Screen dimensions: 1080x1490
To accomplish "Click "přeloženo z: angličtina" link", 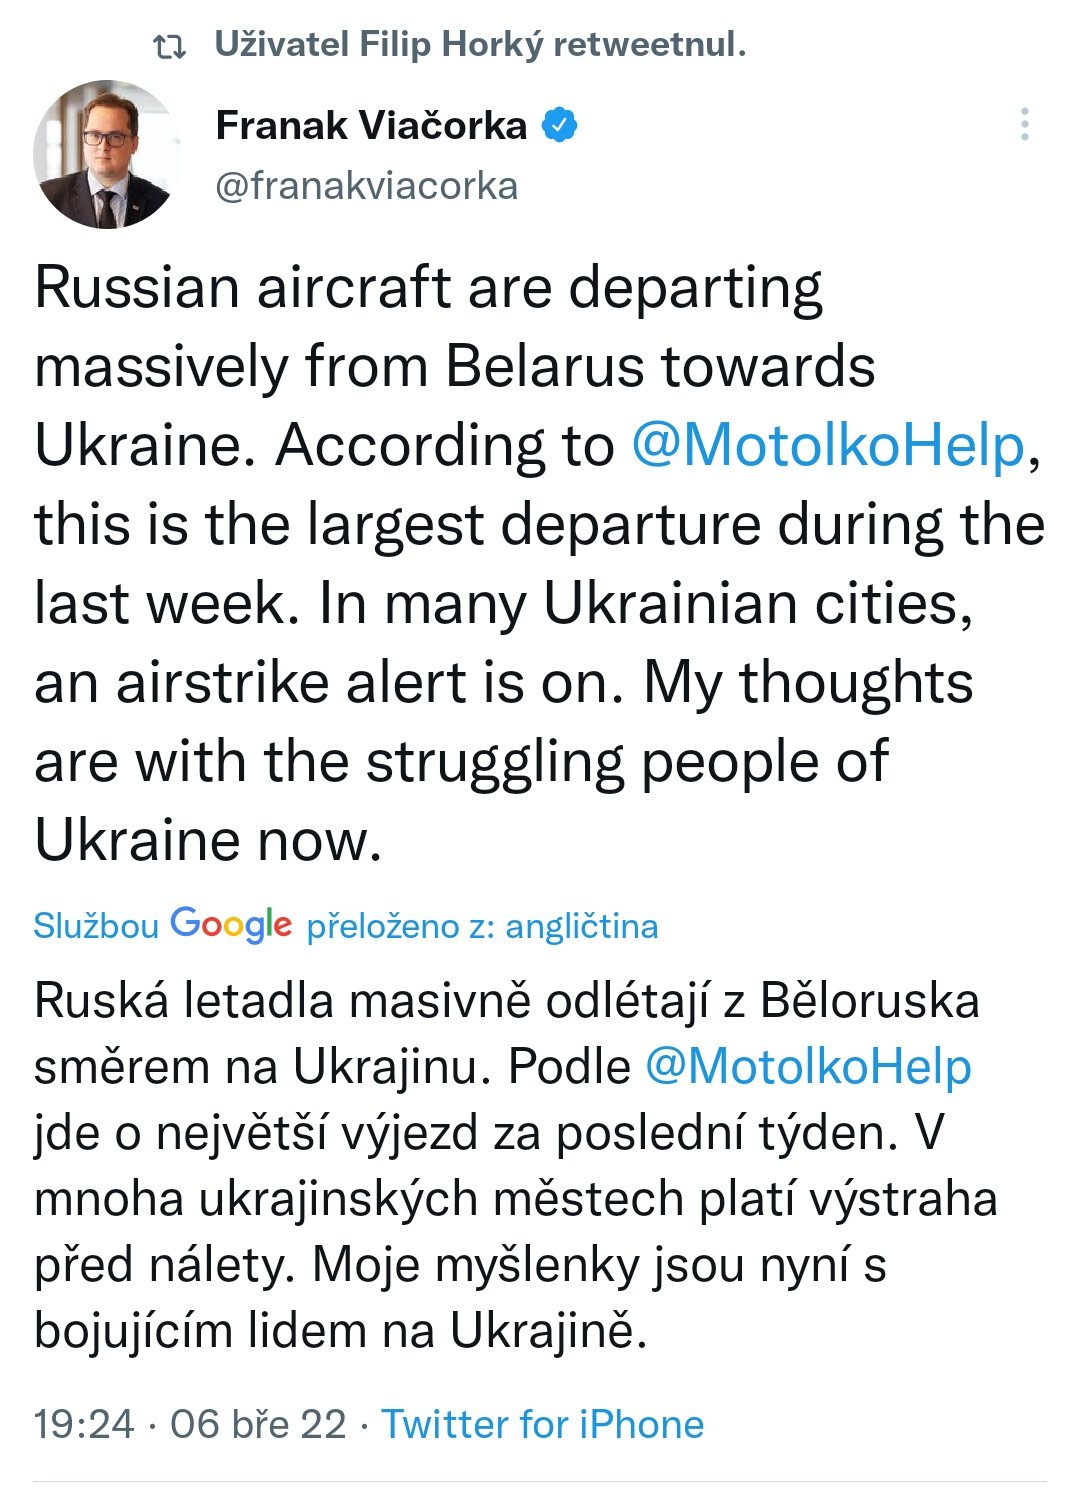I will pos(482,927).
